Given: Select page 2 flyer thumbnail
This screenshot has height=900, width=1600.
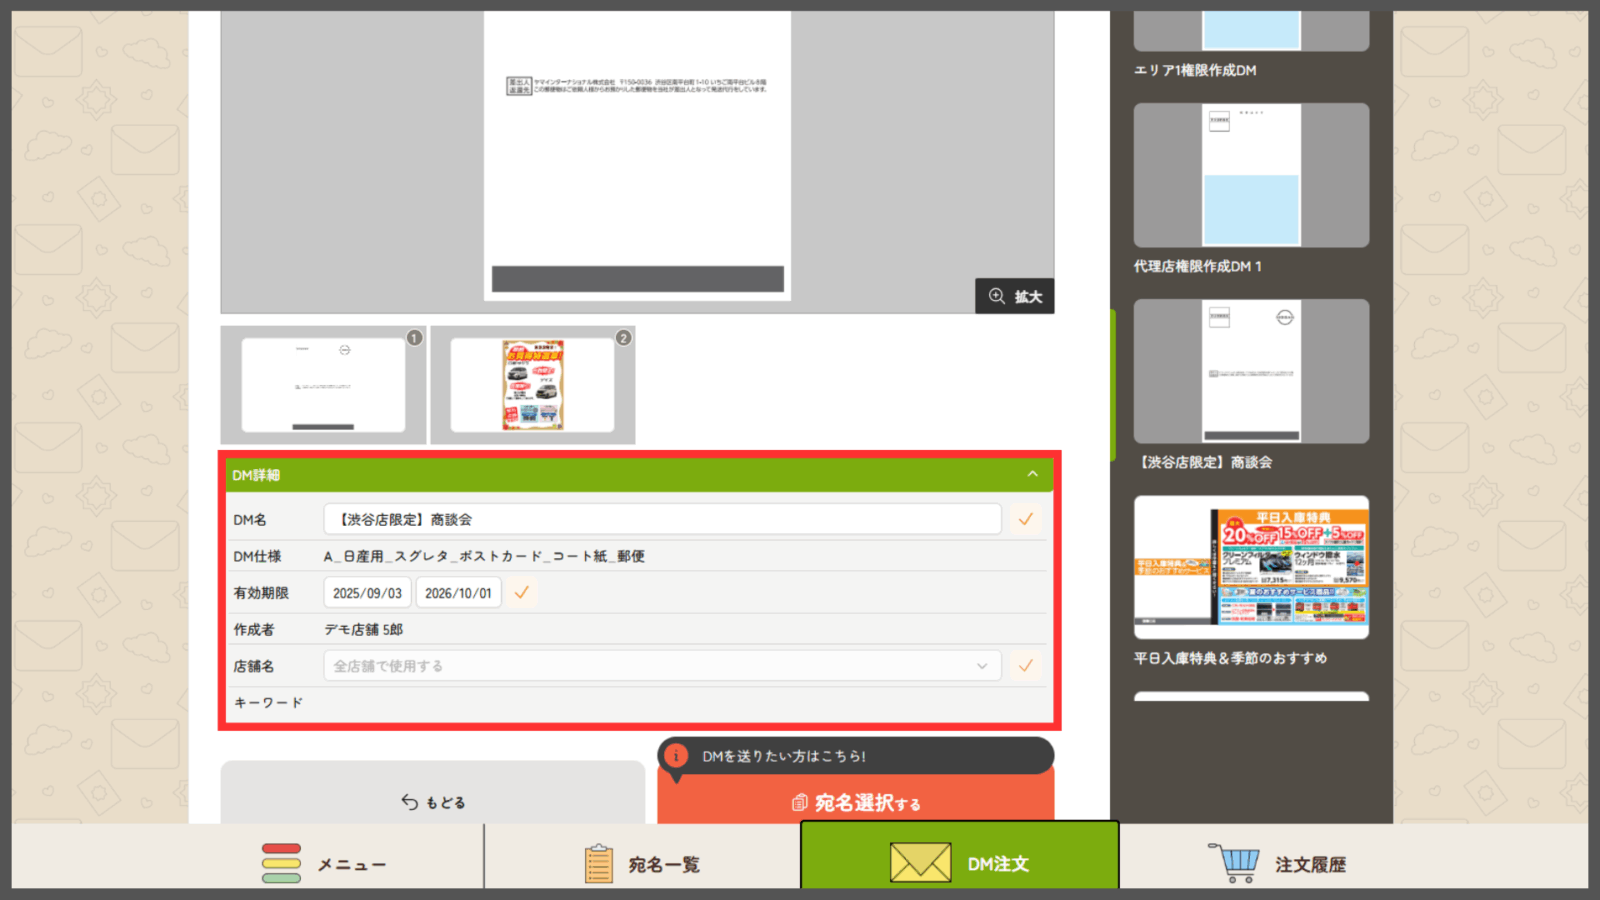Looking at the screenshot, I should 532,385.
